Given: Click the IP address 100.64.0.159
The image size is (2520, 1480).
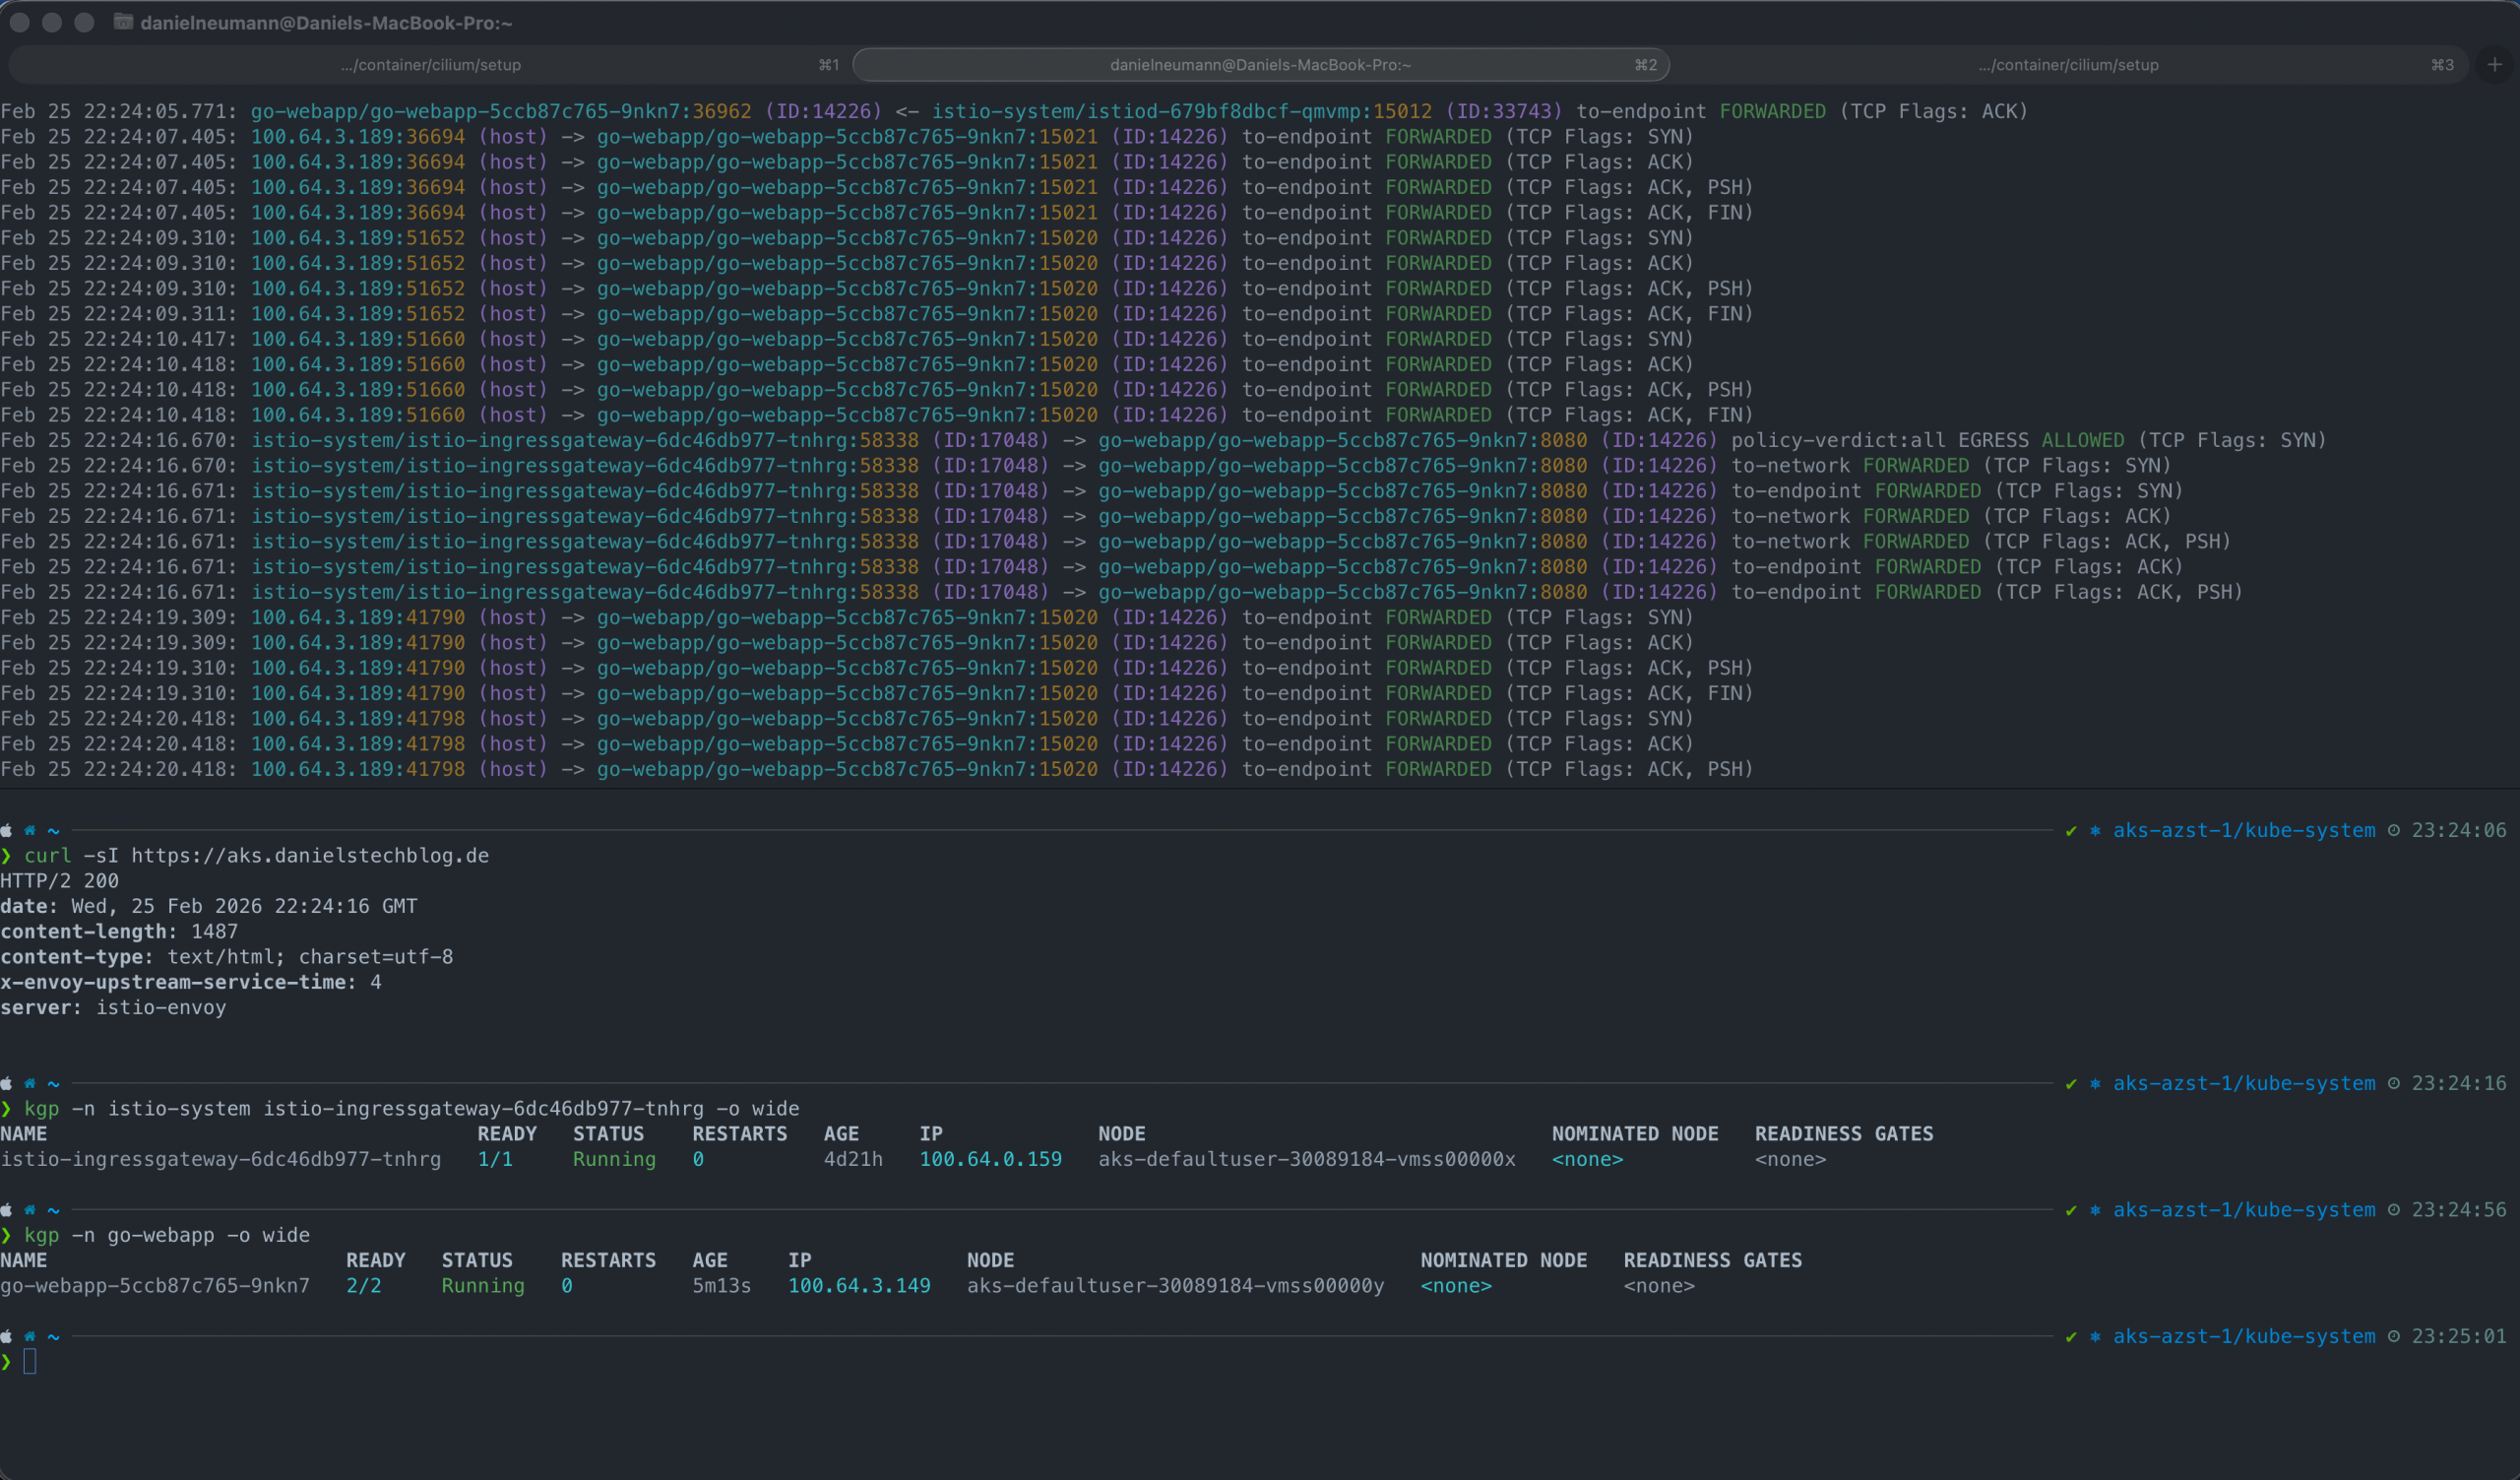Looking at the screenshot, I should [990, 1159].
